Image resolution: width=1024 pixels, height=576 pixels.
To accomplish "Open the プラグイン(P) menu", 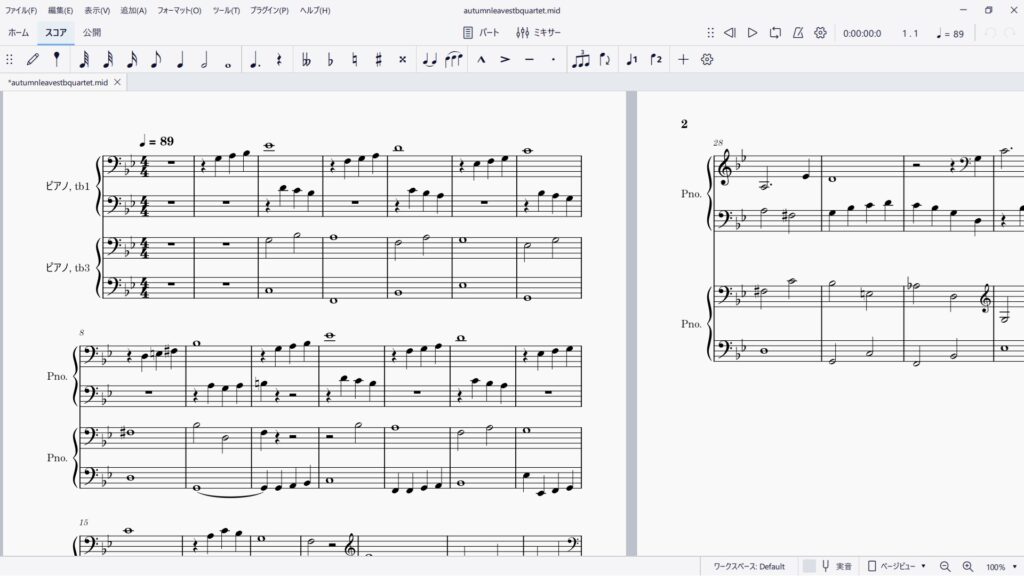I will coord(269,10).
